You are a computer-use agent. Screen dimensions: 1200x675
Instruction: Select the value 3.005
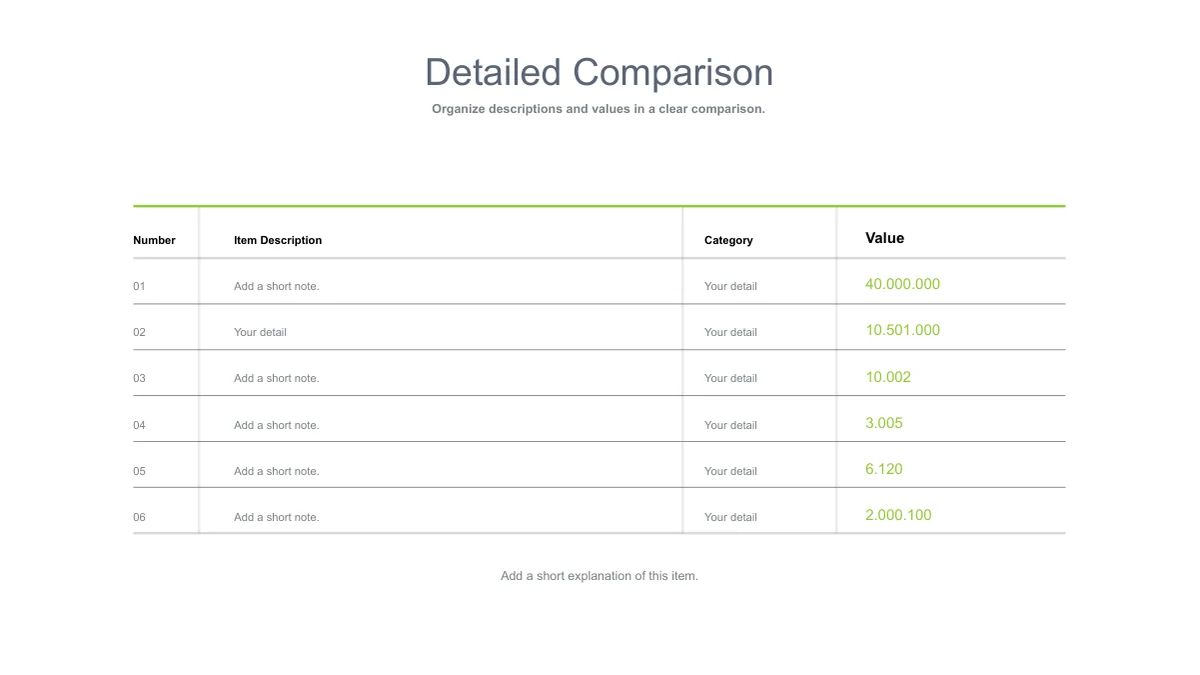(884, 423)
